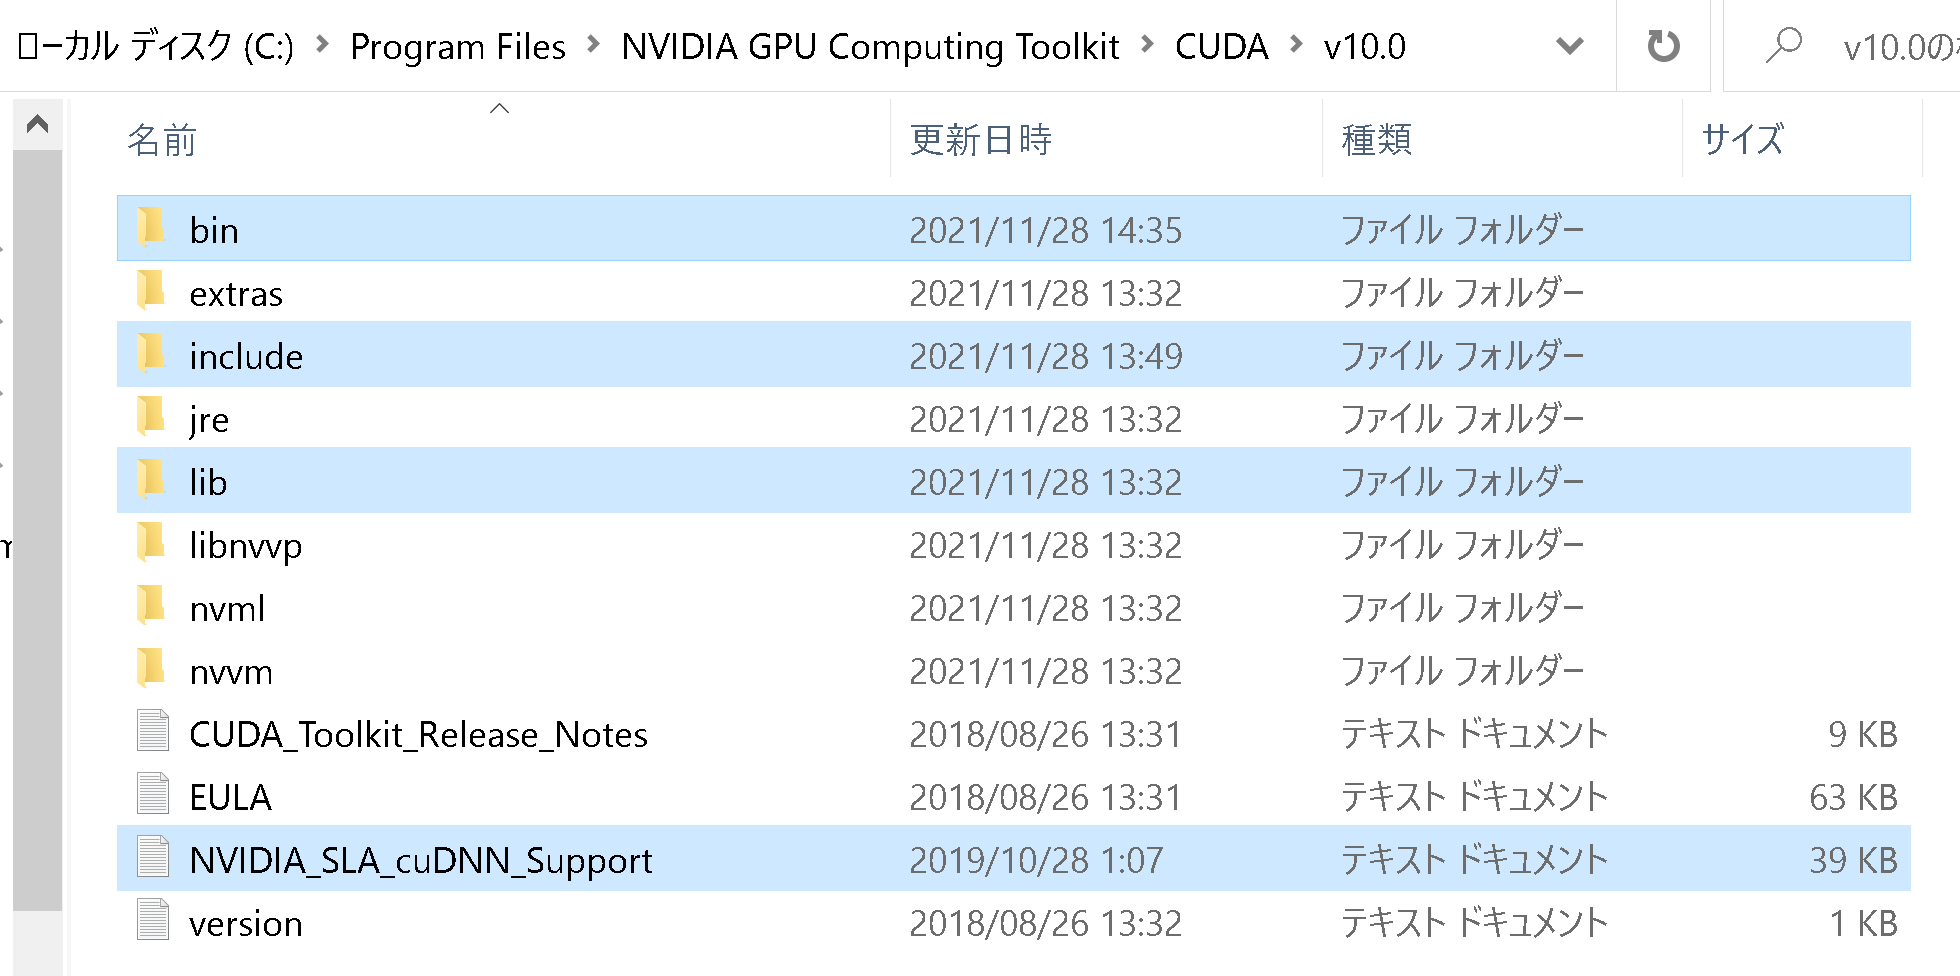The width and height of the screenshot is (1960, 976).
Task: Click the search magnifier icon
Action: click(1783, 46)
